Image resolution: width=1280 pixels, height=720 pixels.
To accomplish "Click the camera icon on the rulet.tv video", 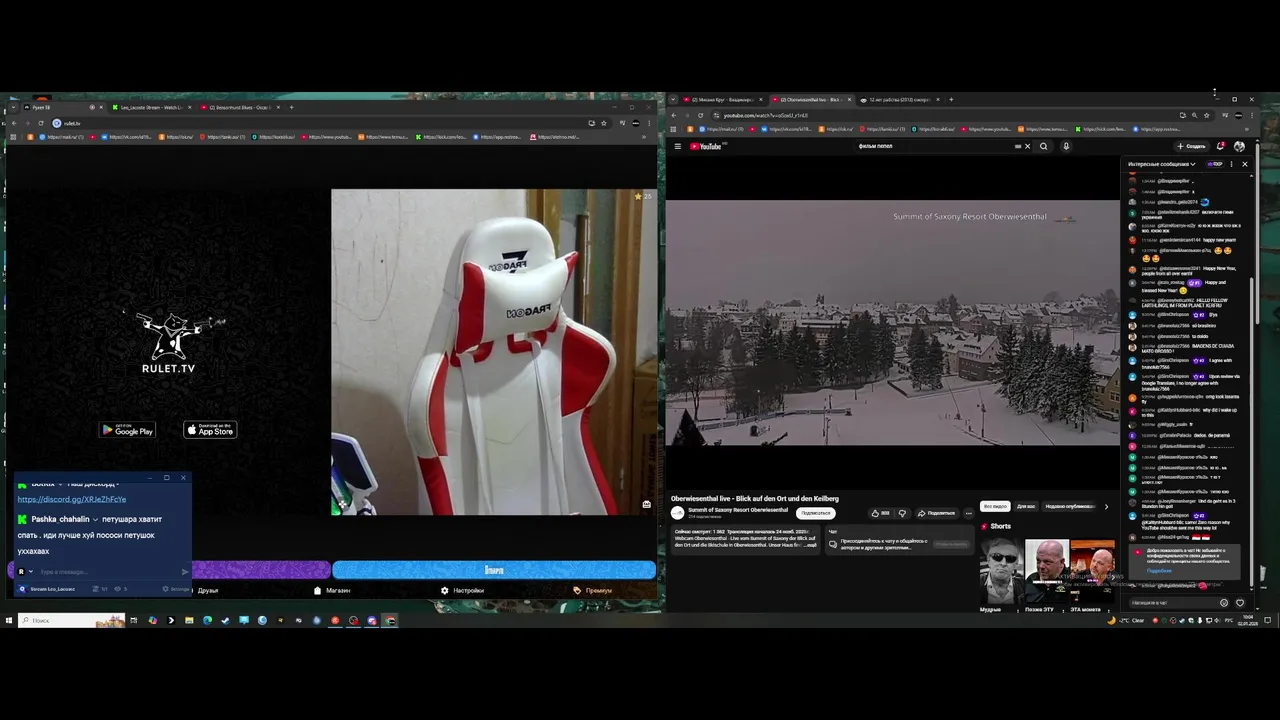I will pyautogui.click(x=647, y=504).
